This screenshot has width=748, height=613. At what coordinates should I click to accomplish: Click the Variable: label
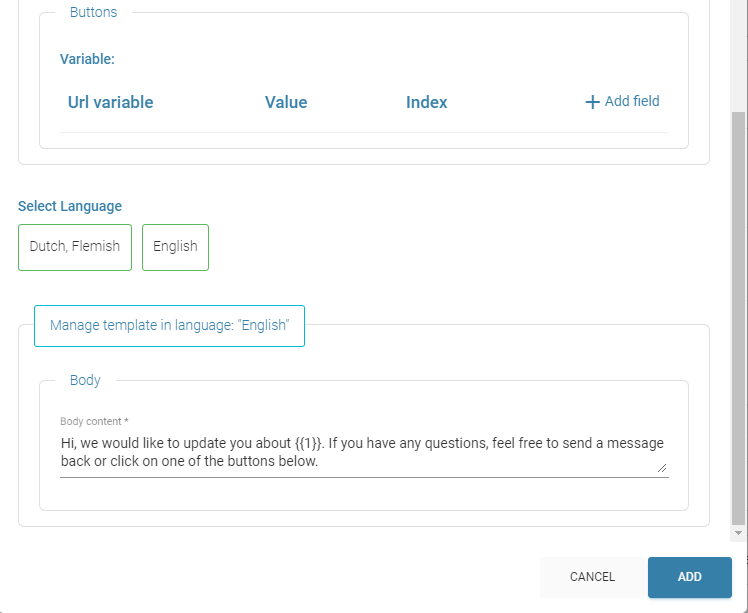tap(87, 59)
